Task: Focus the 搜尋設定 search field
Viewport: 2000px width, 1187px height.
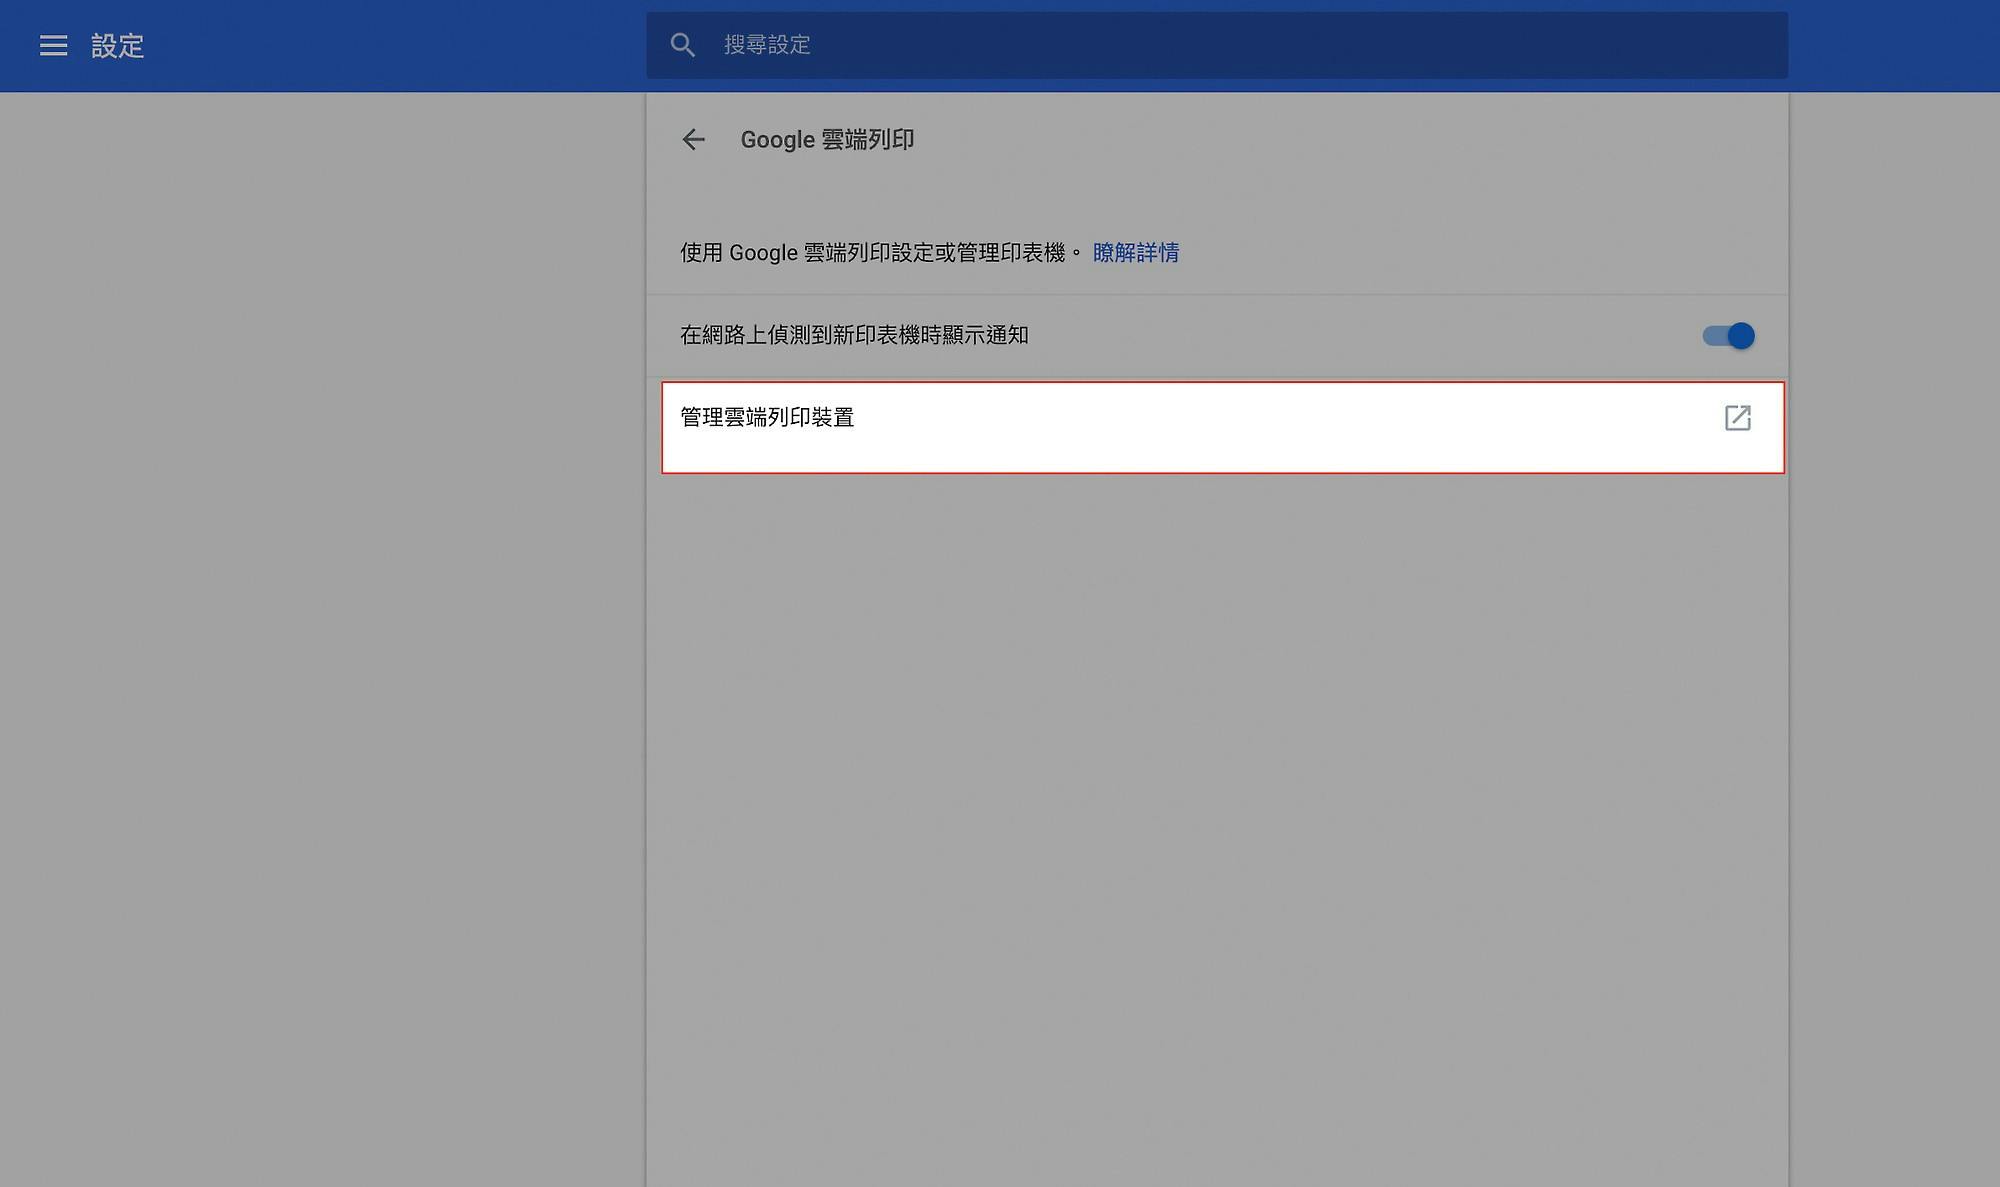Action: click(1217, 45)
